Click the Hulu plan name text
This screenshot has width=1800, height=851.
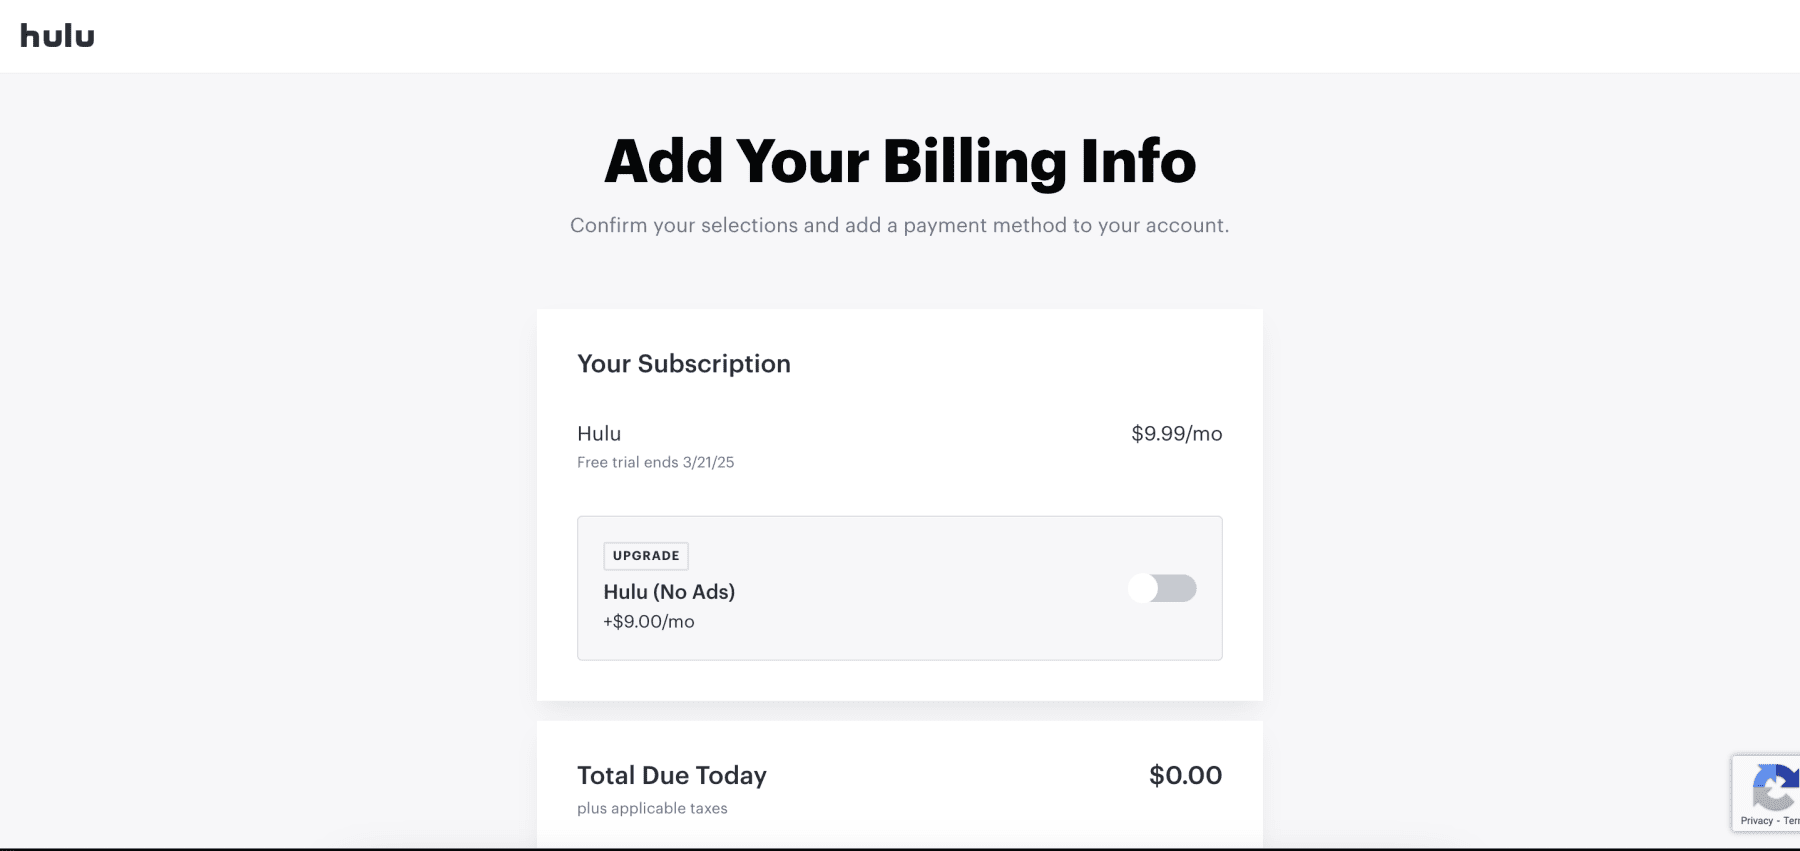(x=598, y=434)
